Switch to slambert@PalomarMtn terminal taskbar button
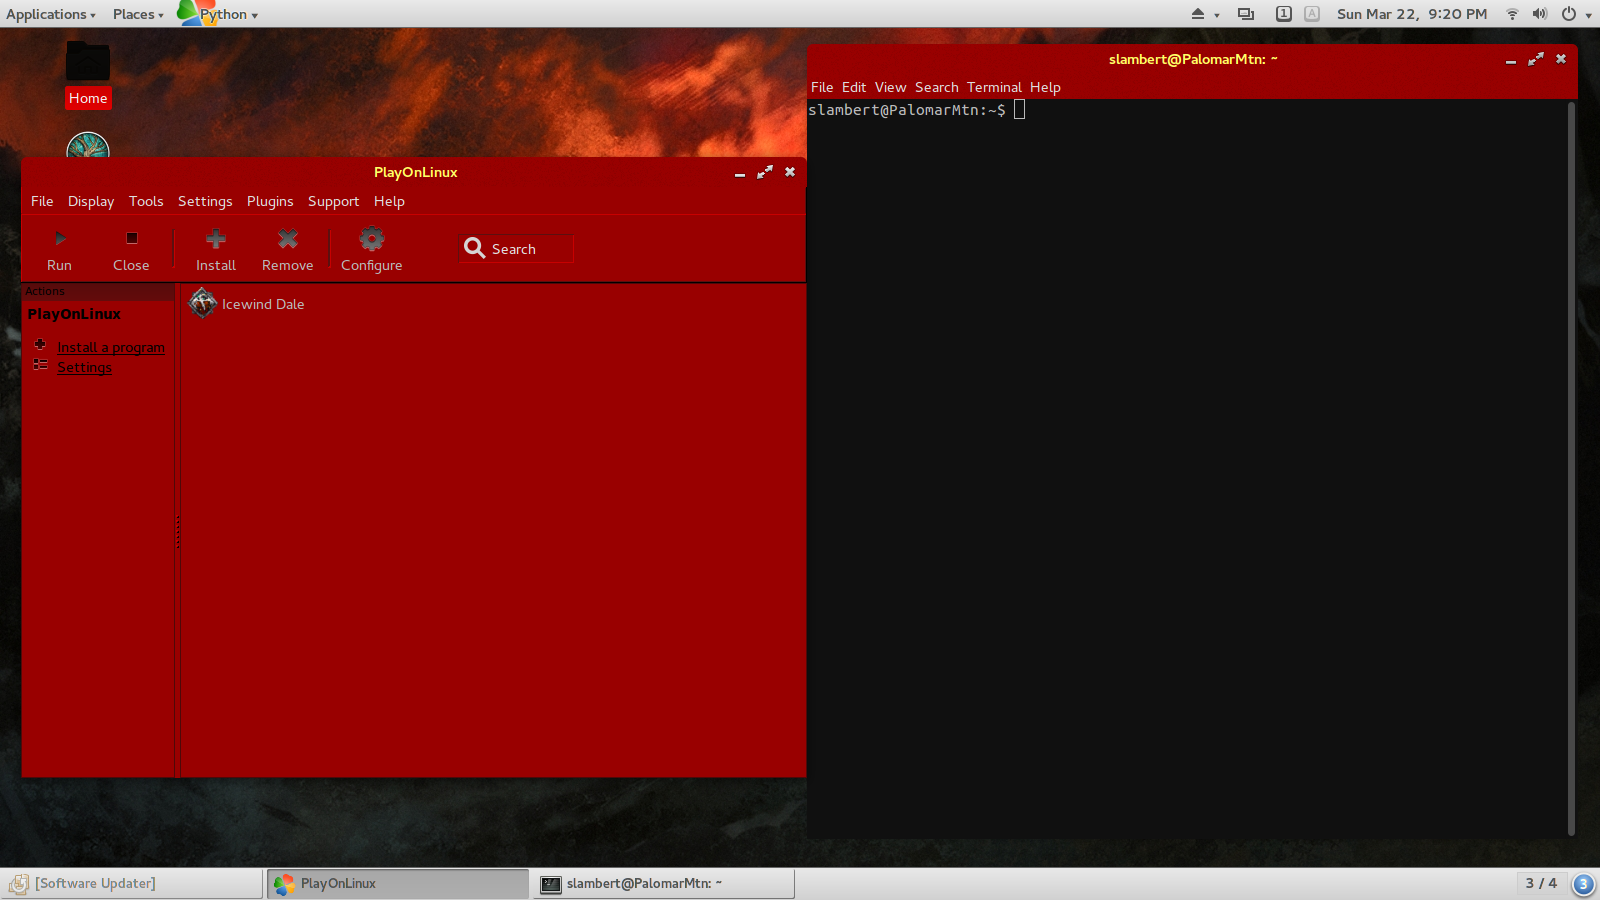The image size is (1600, 900). [664, 884]
